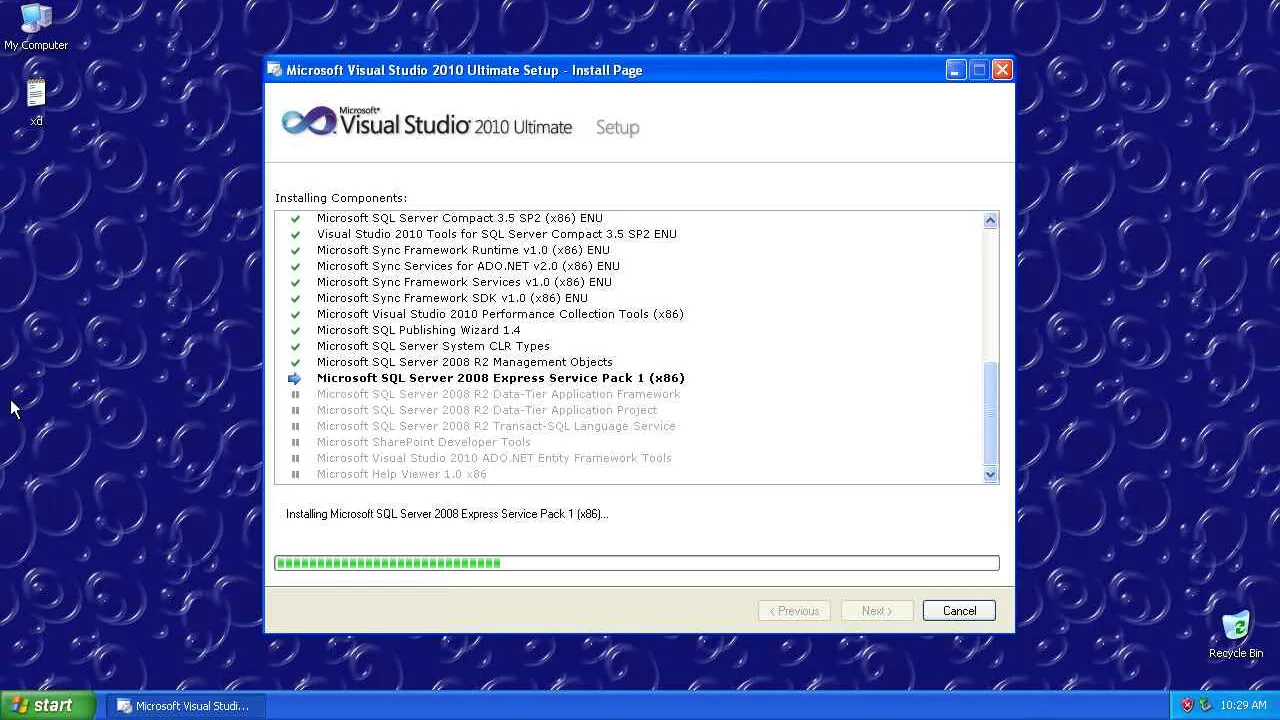Viewport: 1280px width, 720px height.
Task: Select 'Microsoft Sync Framework Services v1.0 (x86) ENU'
Action: coord(464,282)
